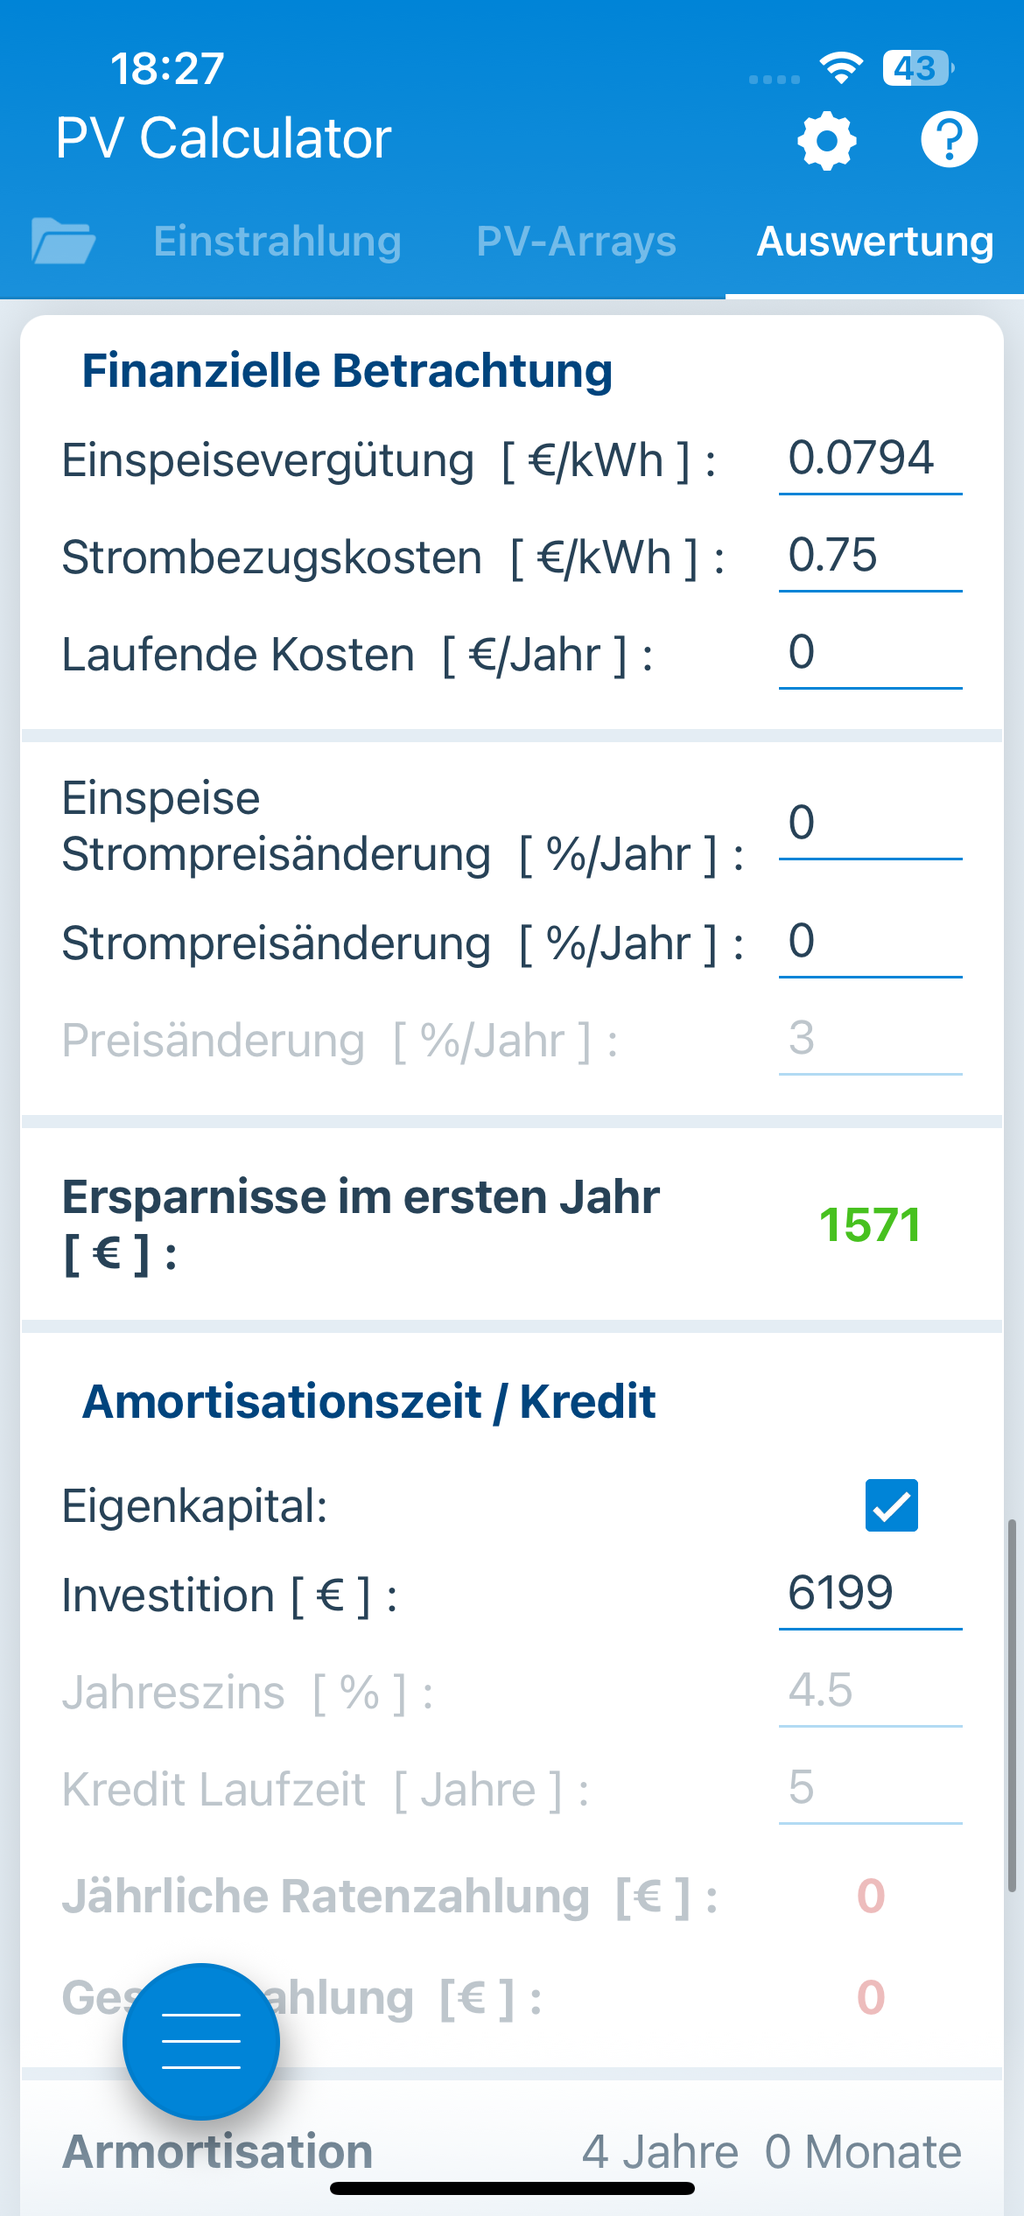Image resolution: width=1024 pixels, height=2216 pixels.
Task: Tap the Preisänderung percentage field
Action: tap(869, 1040)
